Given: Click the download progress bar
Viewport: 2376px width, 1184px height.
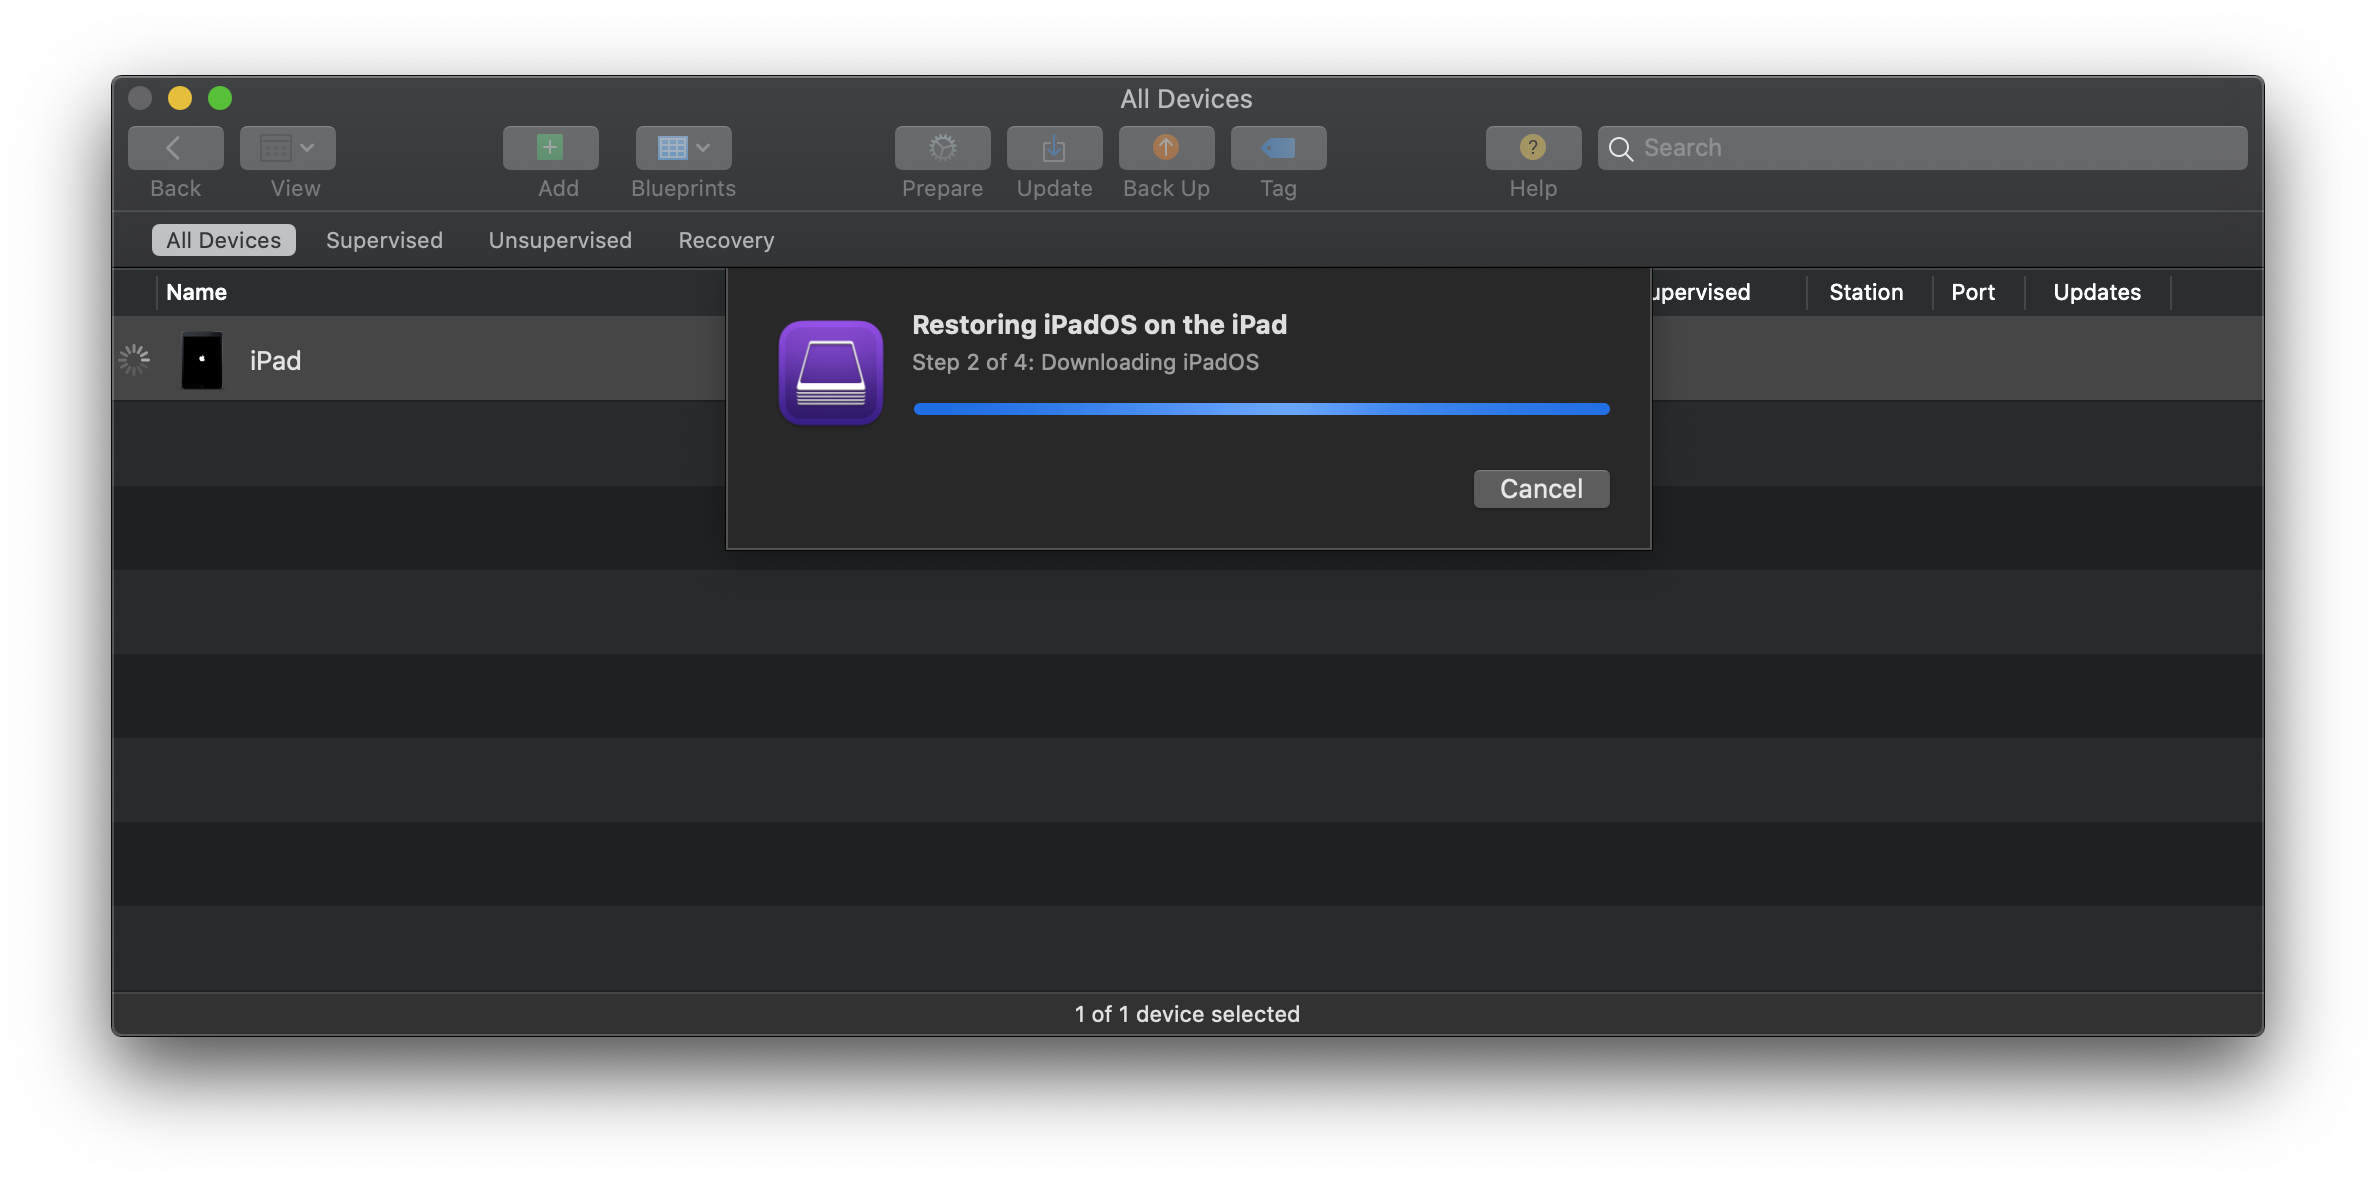Looking at the screenshot, I should point(1261,409).
